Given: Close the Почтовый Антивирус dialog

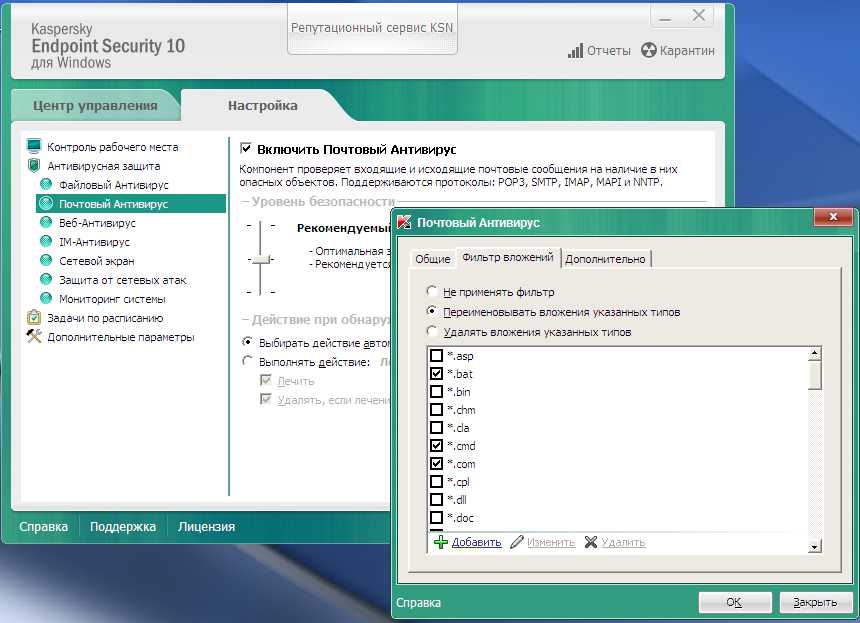Looking at the screenshot, I should point(833,217).
